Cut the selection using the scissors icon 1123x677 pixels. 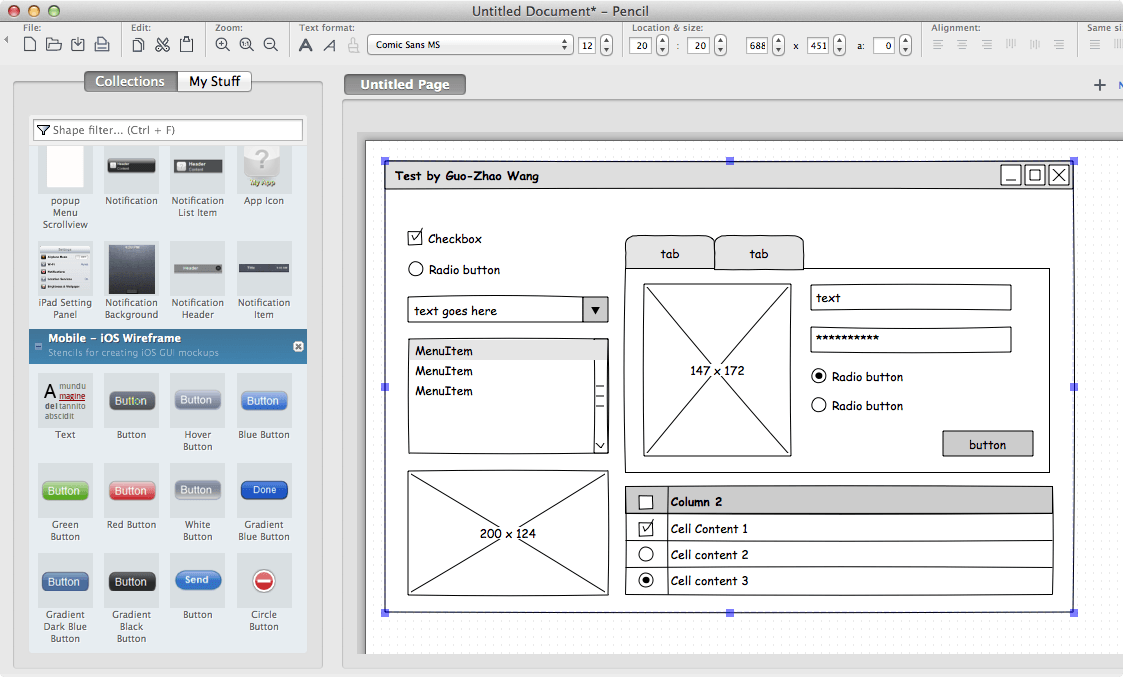click(x=162, y=44)
